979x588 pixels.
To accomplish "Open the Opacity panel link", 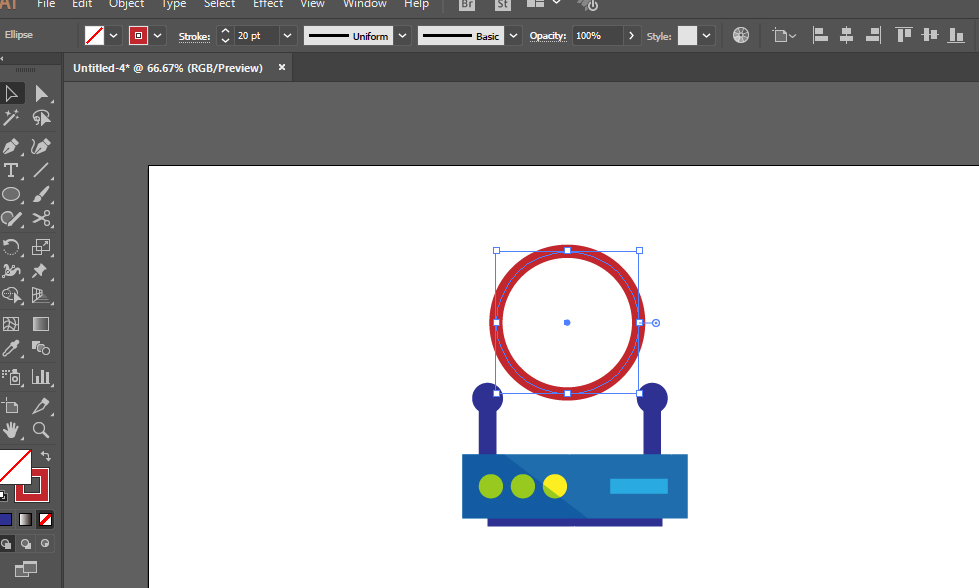I will (548, 36).
